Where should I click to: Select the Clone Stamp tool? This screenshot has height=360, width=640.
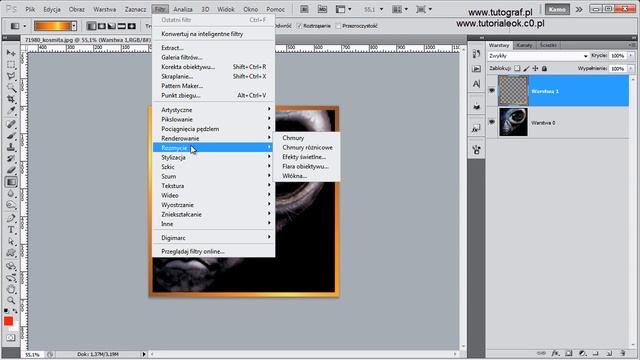(x=11, y=147)
